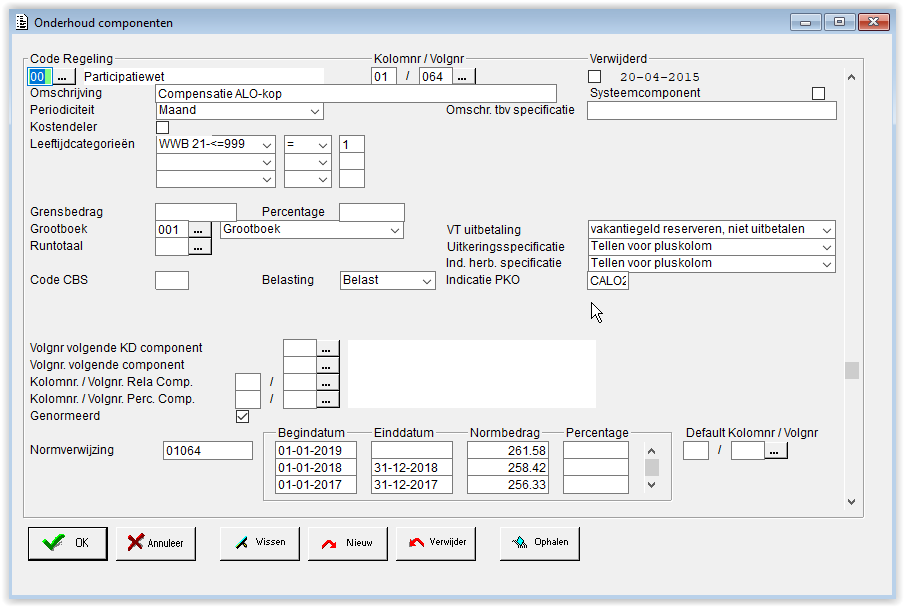
Task: Click the norm table scrollbar thumb
Action: pos(651,467)
